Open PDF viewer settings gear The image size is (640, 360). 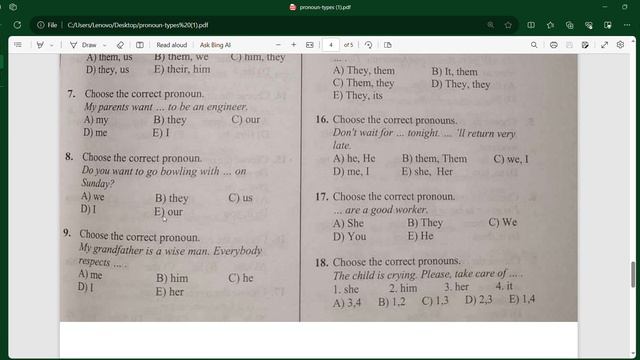(x=620, y=45)
